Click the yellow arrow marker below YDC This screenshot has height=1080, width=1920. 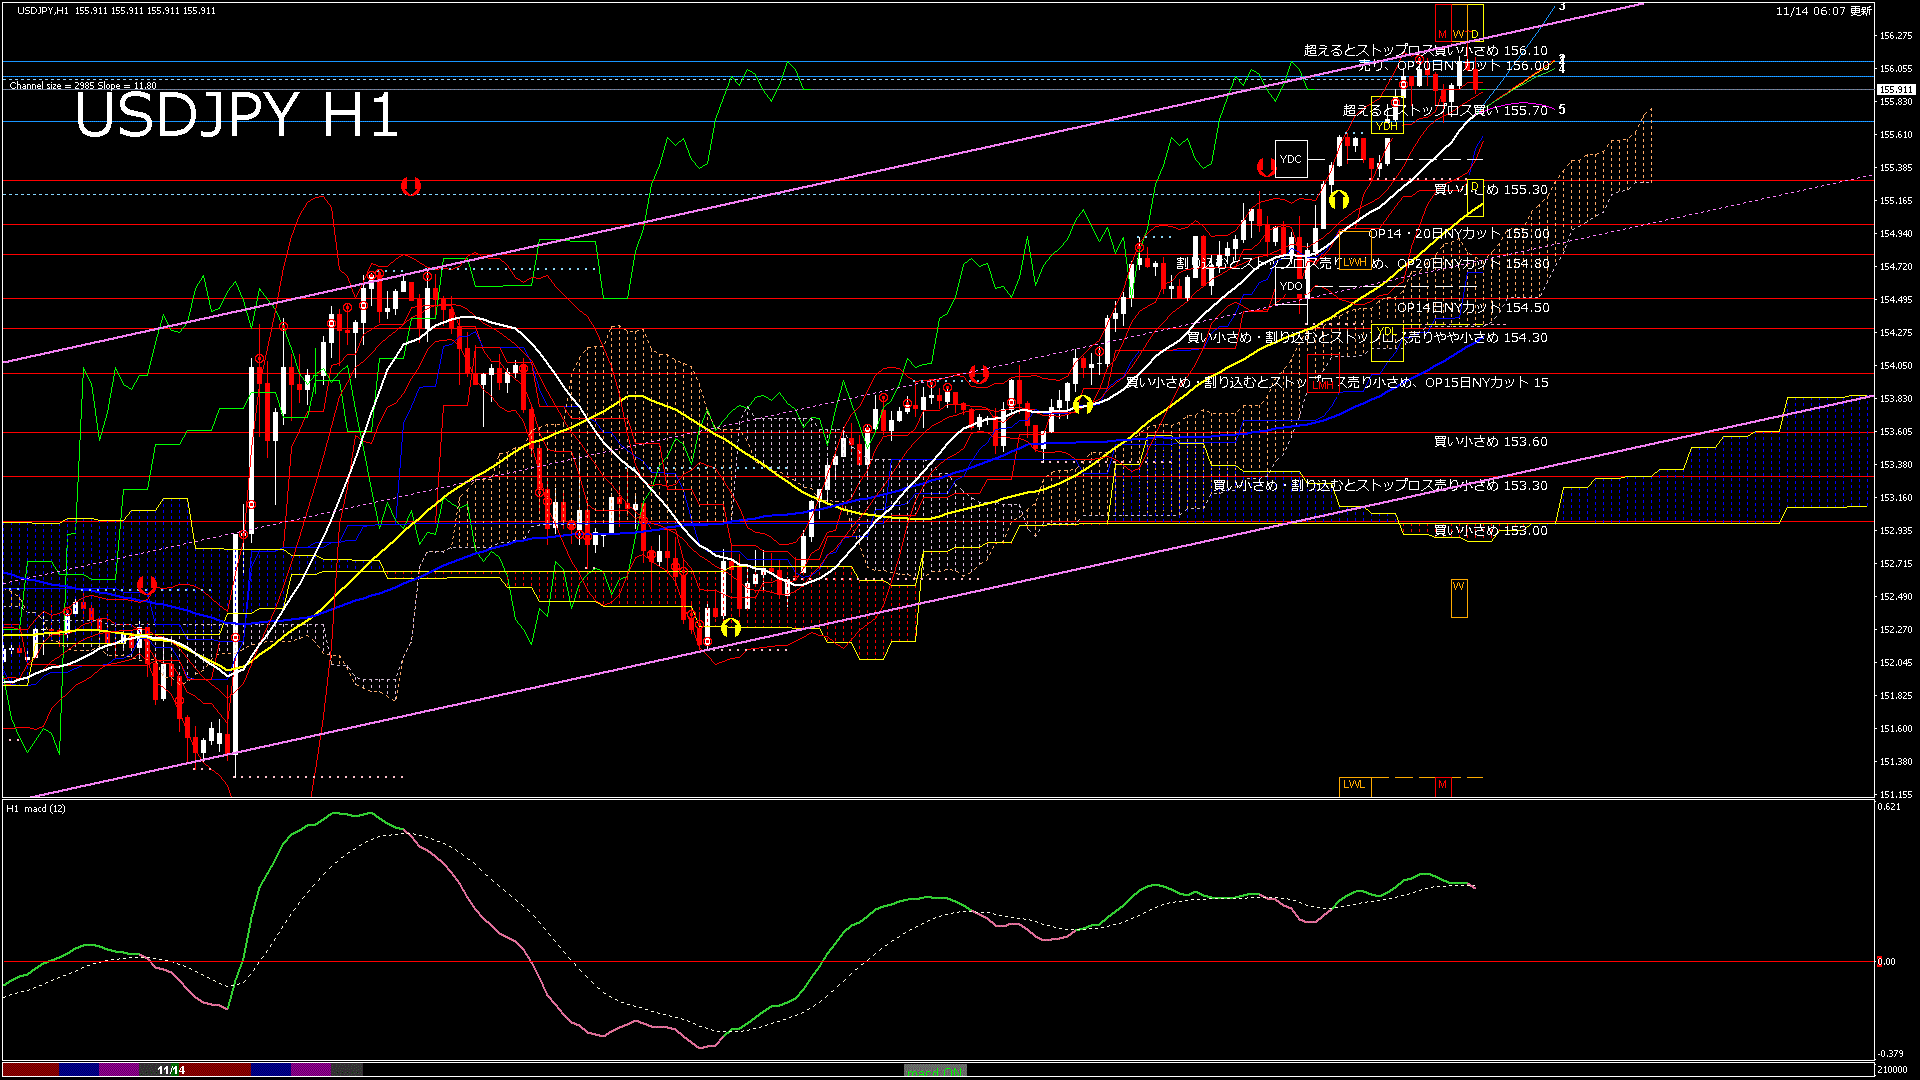(1339, 200)
